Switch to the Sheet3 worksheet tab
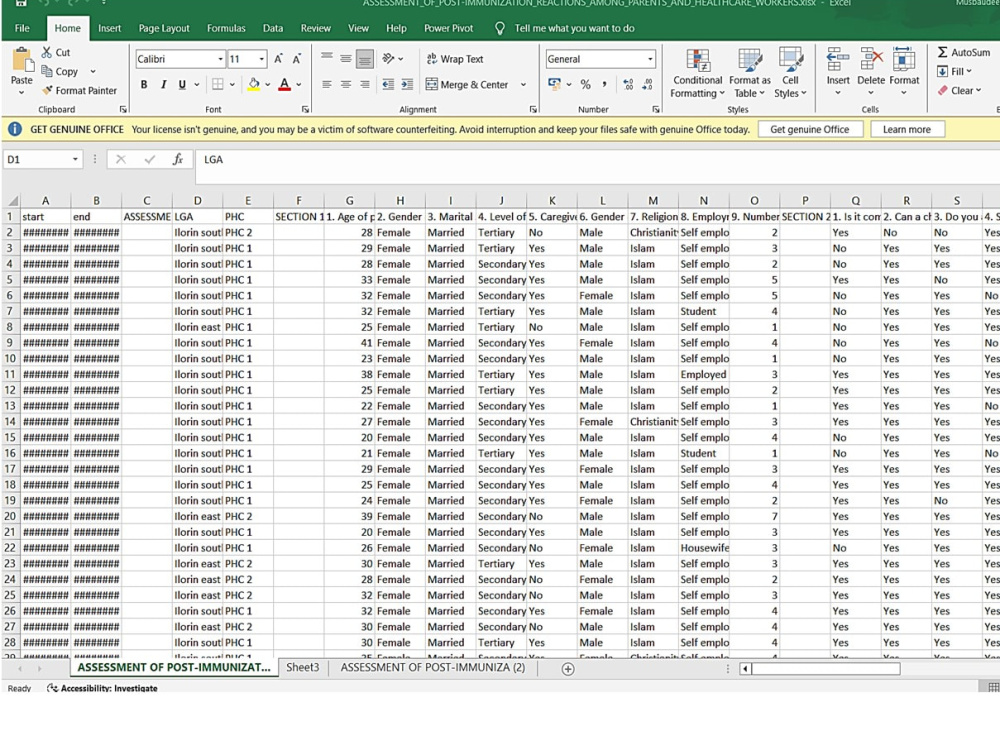The image size is (1000, 750). 302,667
